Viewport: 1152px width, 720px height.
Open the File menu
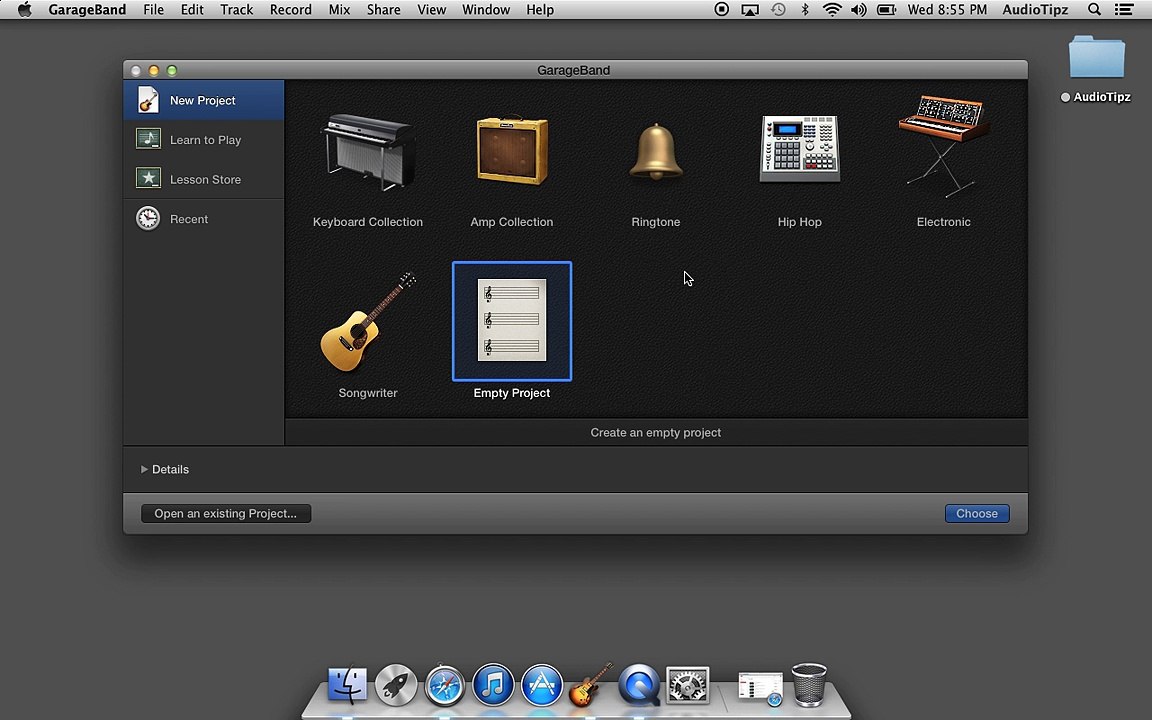point(154,10)
